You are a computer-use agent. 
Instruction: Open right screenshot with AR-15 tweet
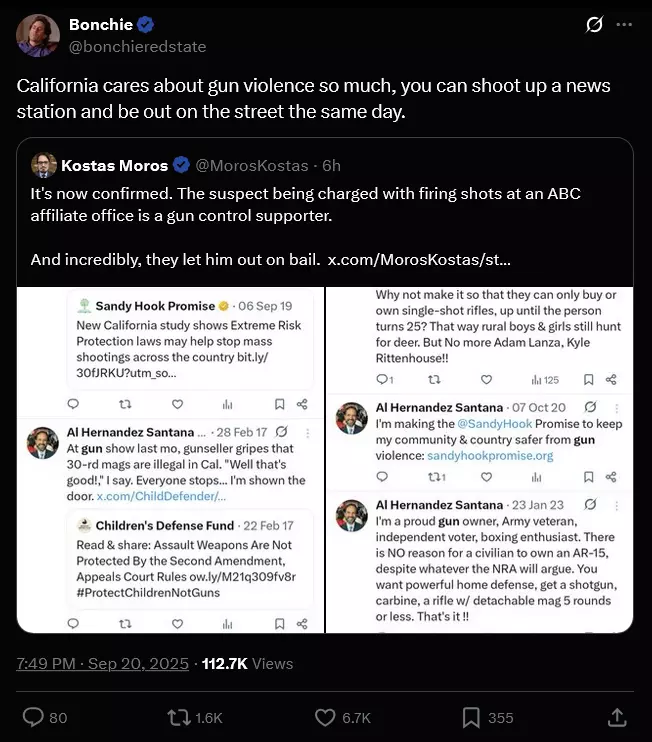click(x=480, y=459)
